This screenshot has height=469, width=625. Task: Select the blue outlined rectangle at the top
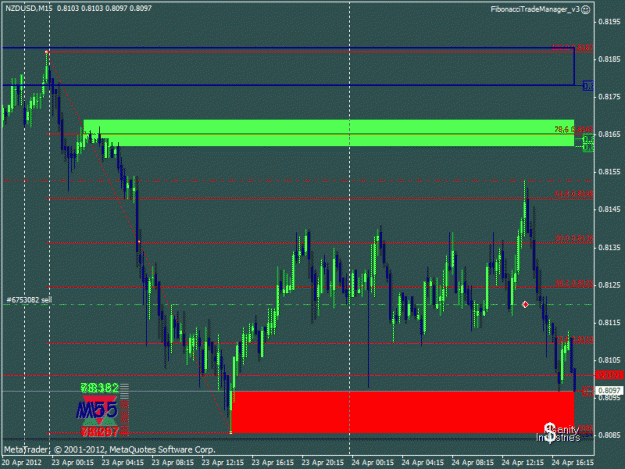(x=288, y=67)
